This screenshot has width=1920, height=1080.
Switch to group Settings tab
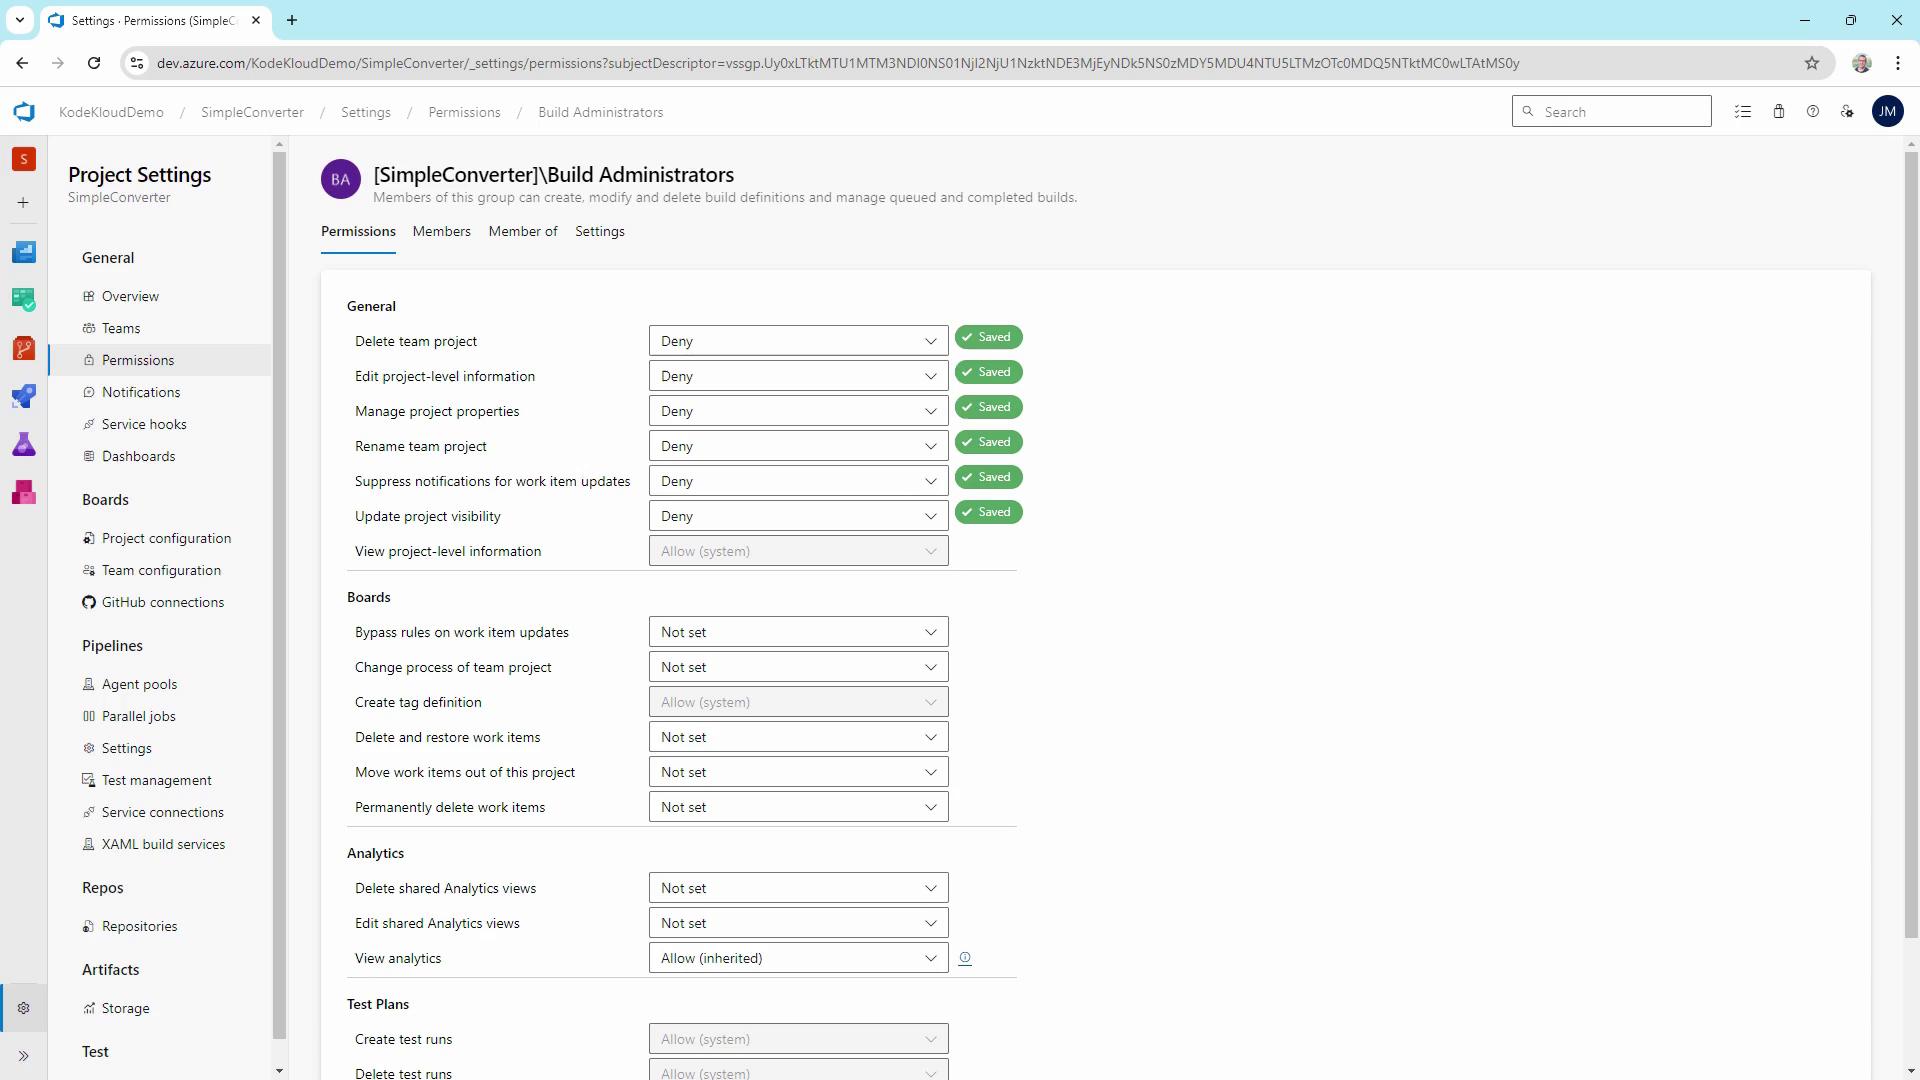tap(600, 231)
